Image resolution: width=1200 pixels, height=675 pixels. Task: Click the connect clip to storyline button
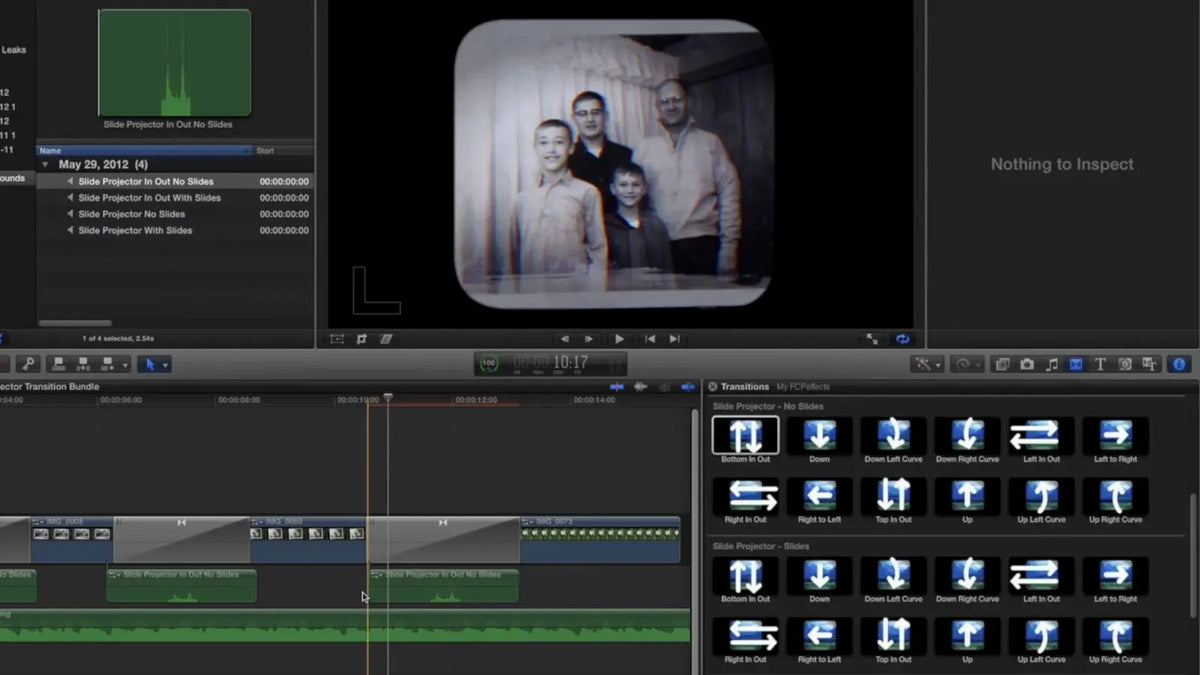click(x=58, y=365)
